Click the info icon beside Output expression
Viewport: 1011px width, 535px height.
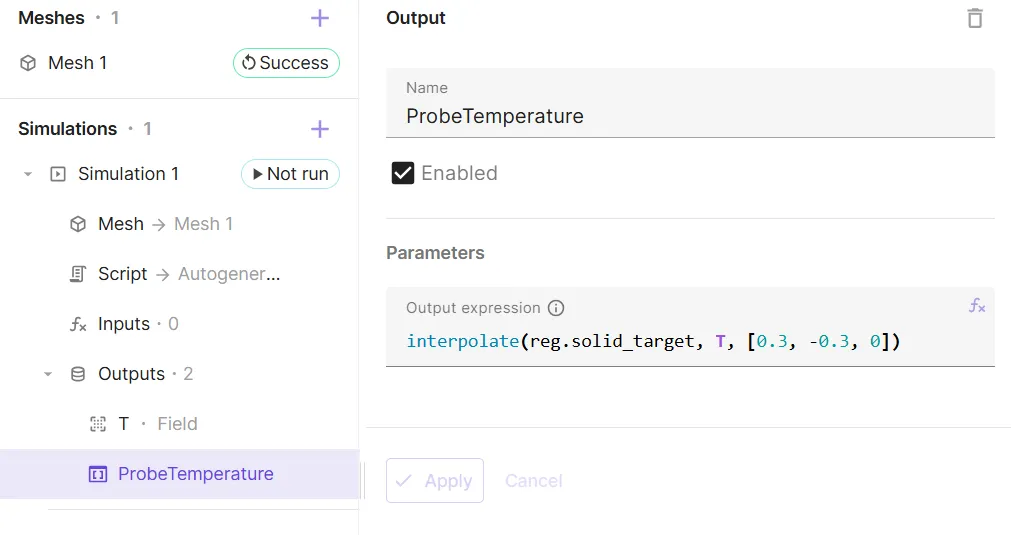[x=556, y=308]
